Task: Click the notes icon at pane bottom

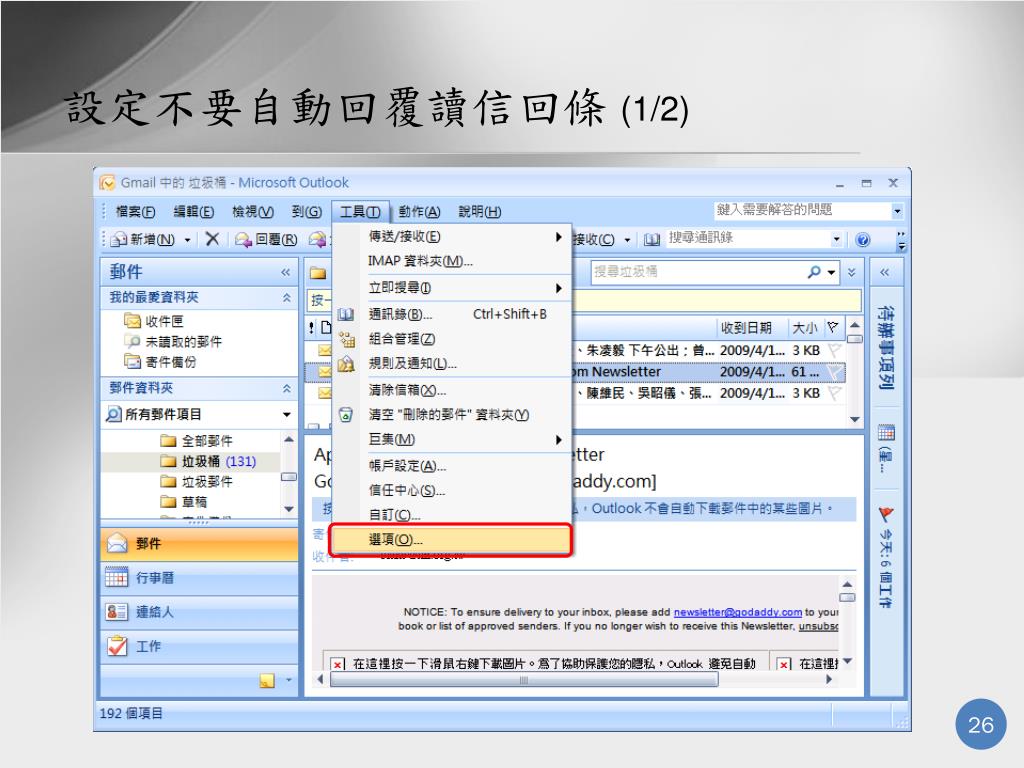Action: [267, 680]
